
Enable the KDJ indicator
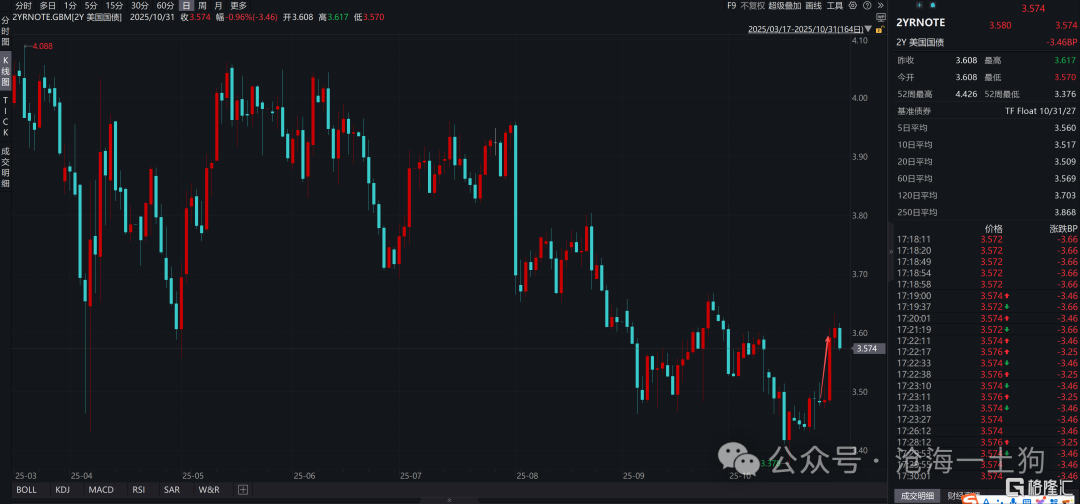point(62,490)
